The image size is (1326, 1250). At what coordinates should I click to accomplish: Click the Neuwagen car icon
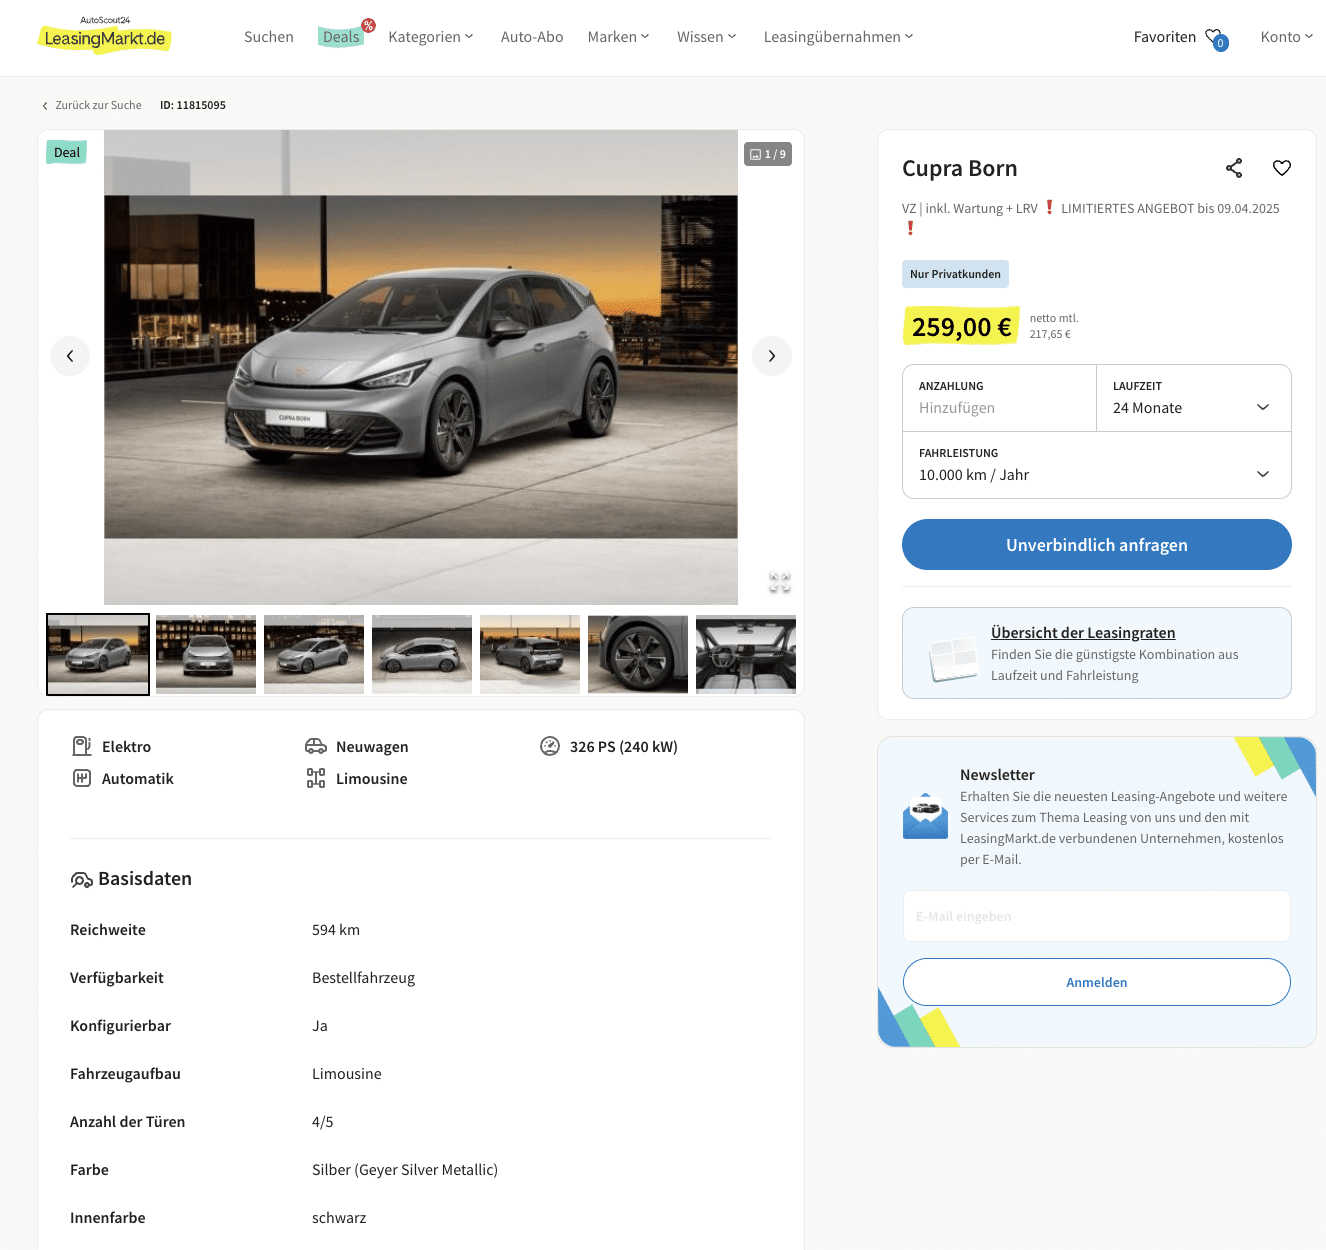point(316,746)
